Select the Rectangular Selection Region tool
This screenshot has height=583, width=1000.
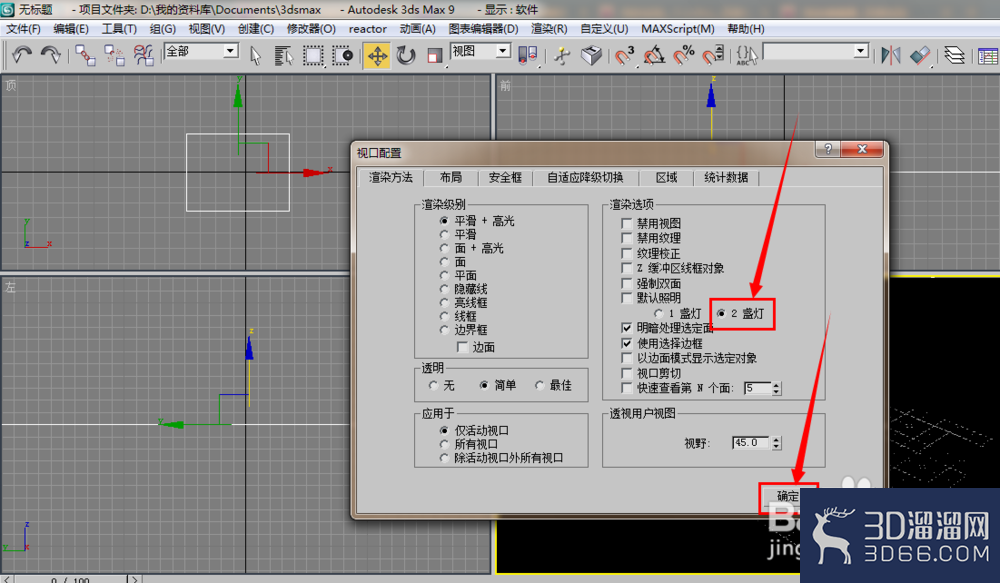click(x=312, y=56)
